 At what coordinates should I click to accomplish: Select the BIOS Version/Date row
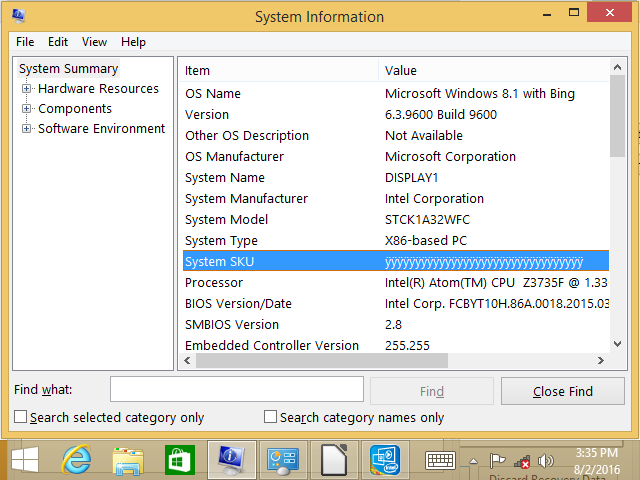tap(396, 304)
